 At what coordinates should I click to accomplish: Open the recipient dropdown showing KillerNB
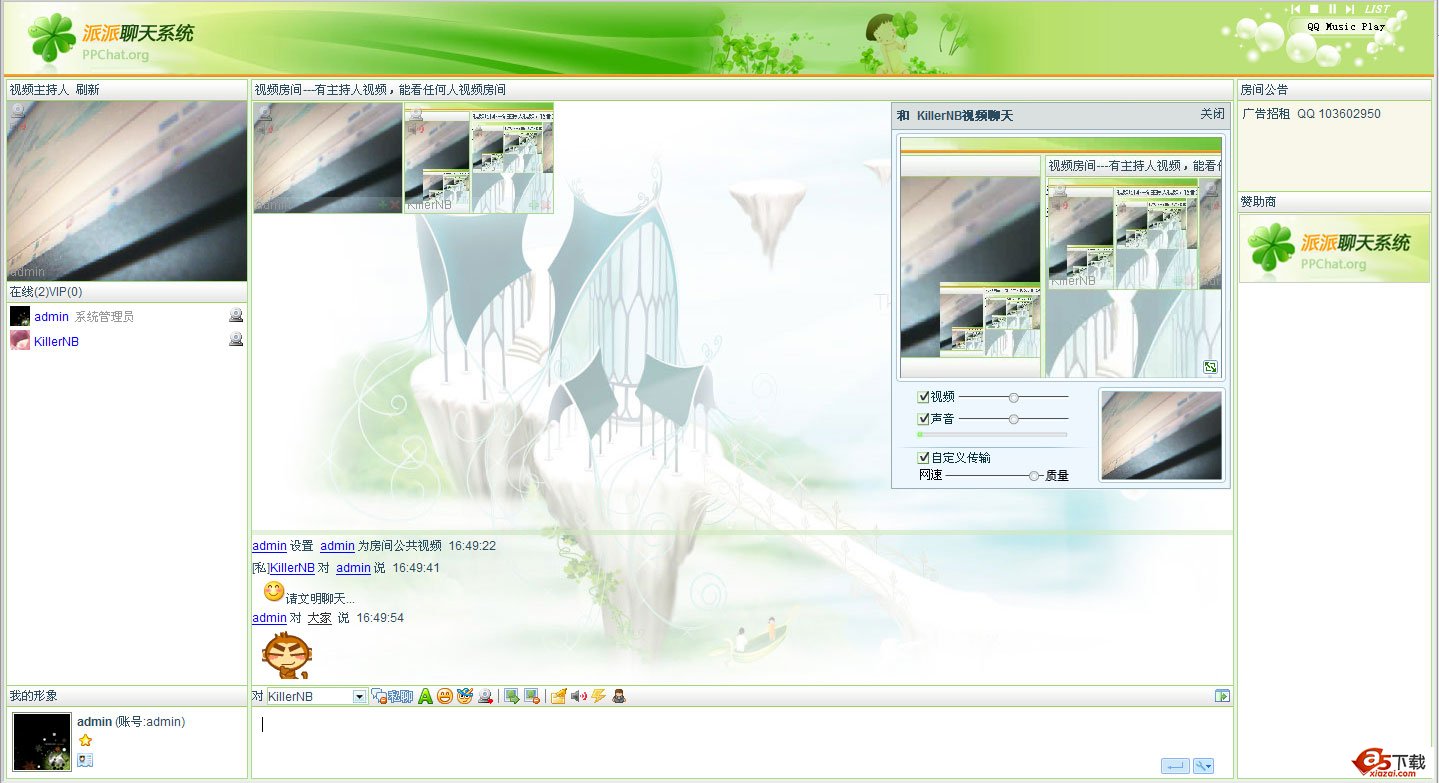[x=317, y=696]
